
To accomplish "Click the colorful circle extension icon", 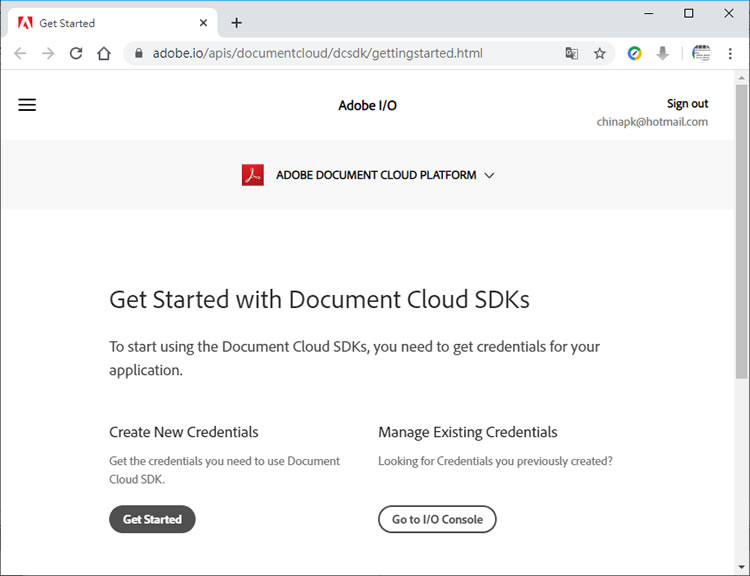I will click(634, 53).
